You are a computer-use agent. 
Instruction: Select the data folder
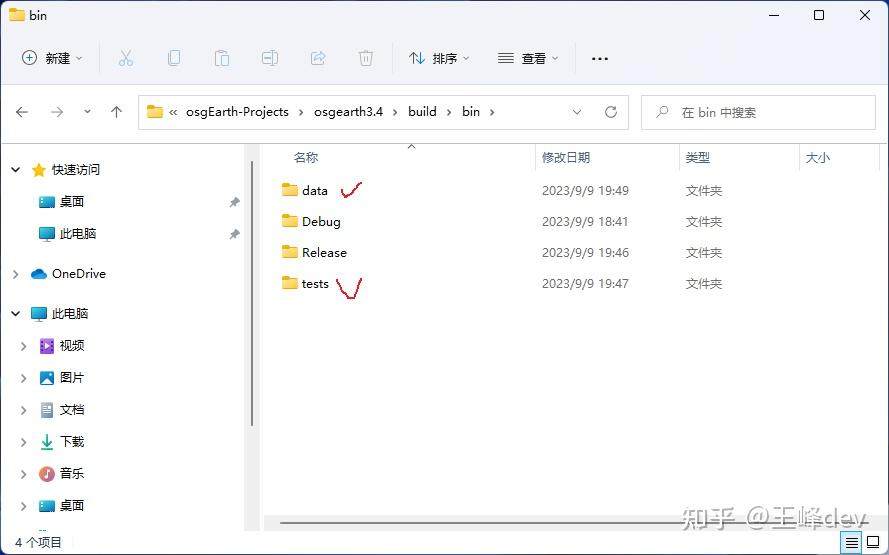click(x=315, y=190)
